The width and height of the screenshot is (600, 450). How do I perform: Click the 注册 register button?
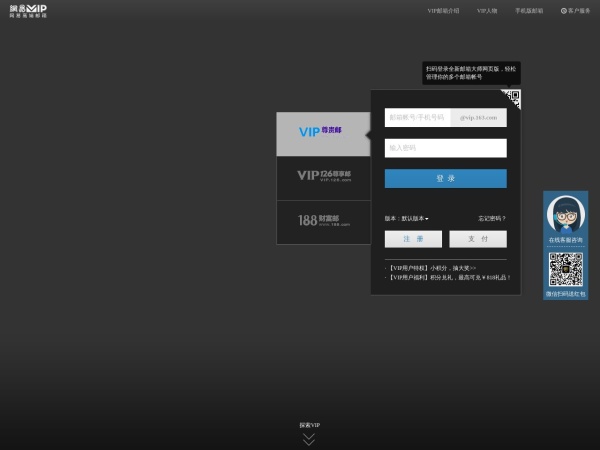pos(413,239)
